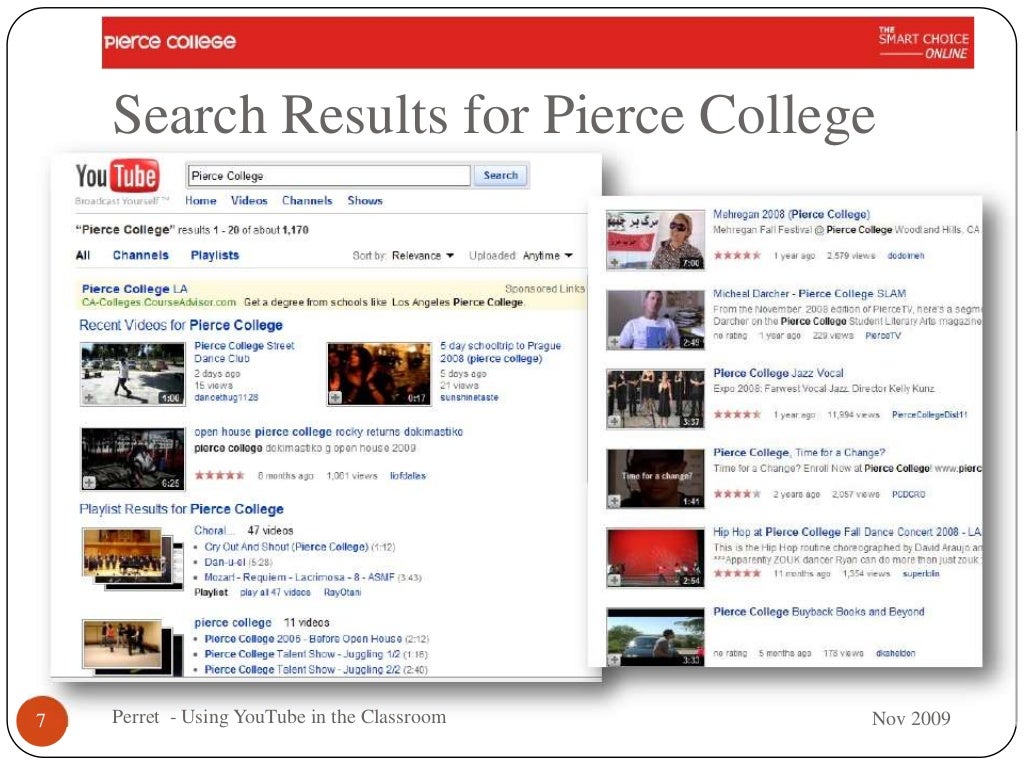This screenshot has height=768, width=1024.
Task: Add Jazz Vocal video to queue
Action: [x=615, y=422]
